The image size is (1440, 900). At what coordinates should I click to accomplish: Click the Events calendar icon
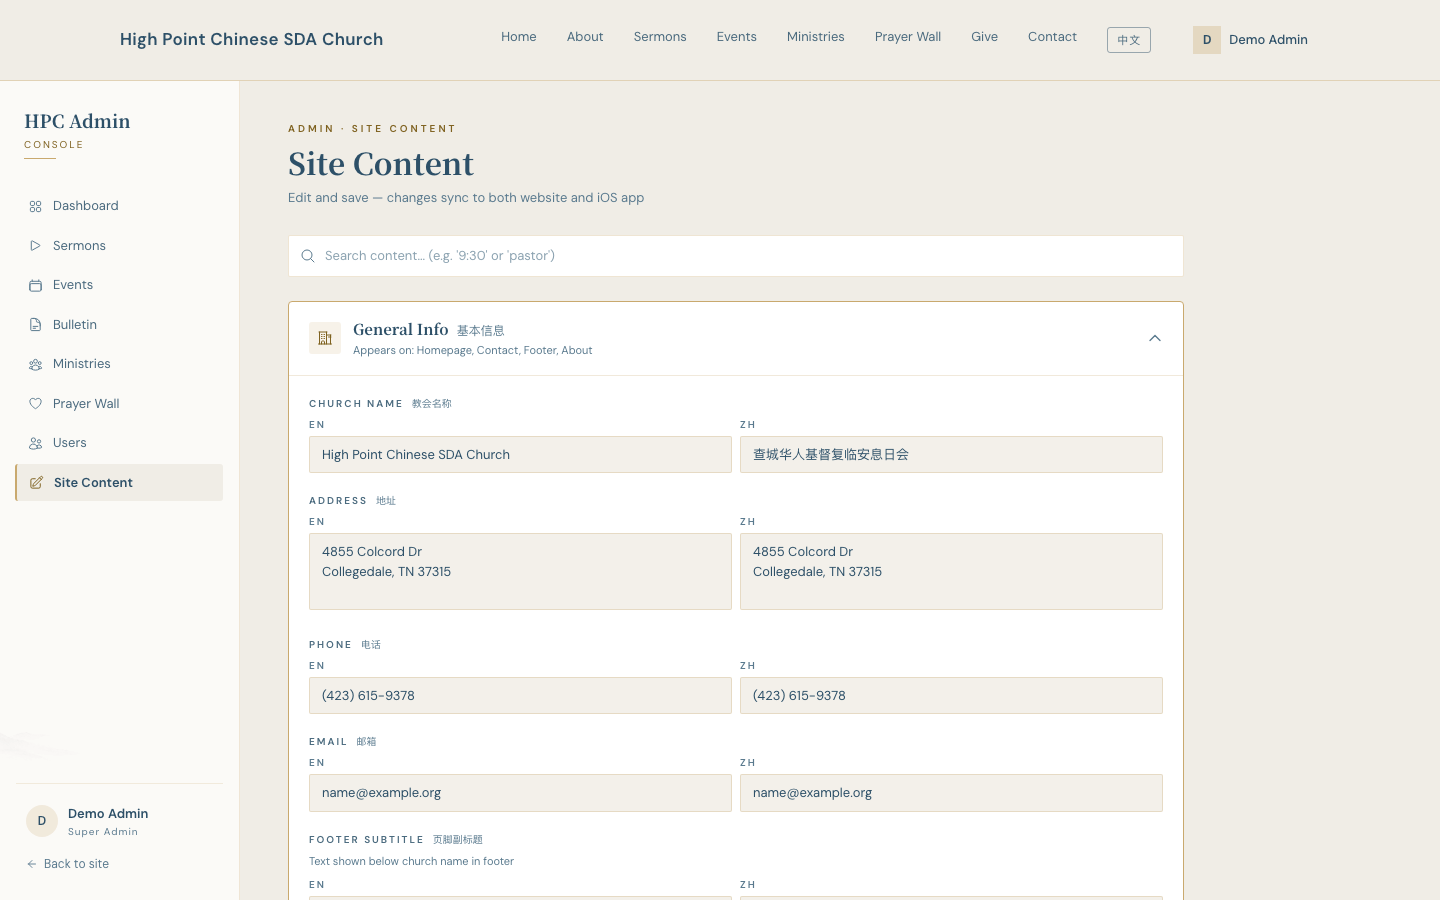coord(35,285)
